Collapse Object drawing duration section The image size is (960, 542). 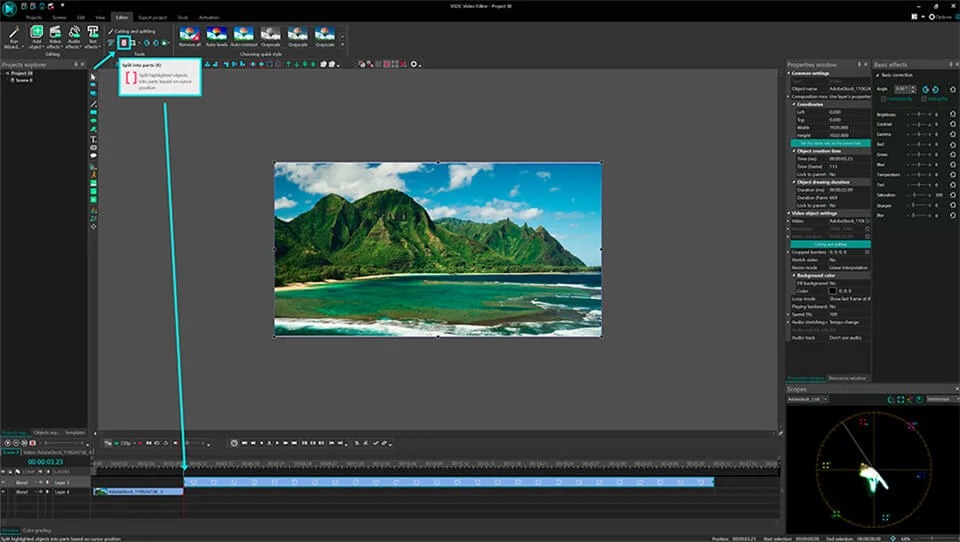click(x=794, y=182)
